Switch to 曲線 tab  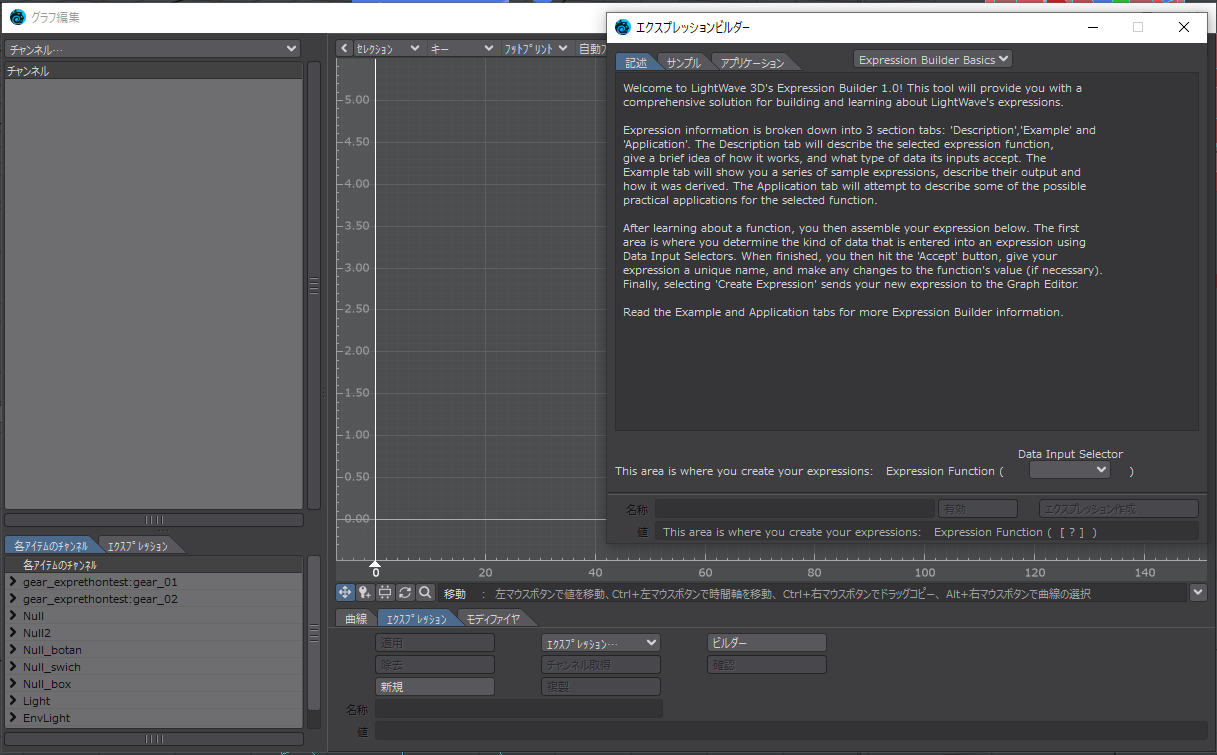coord(355,619)
